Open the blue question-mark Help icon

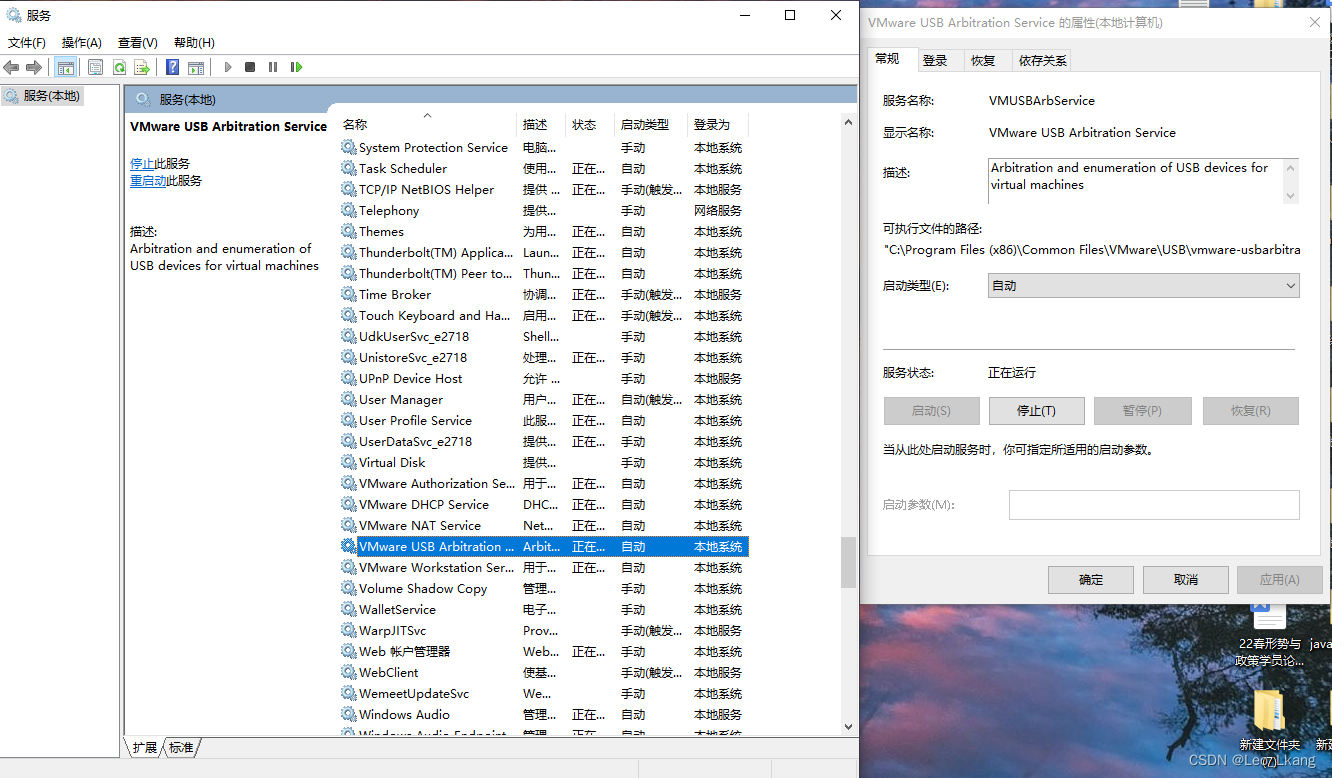172,67
